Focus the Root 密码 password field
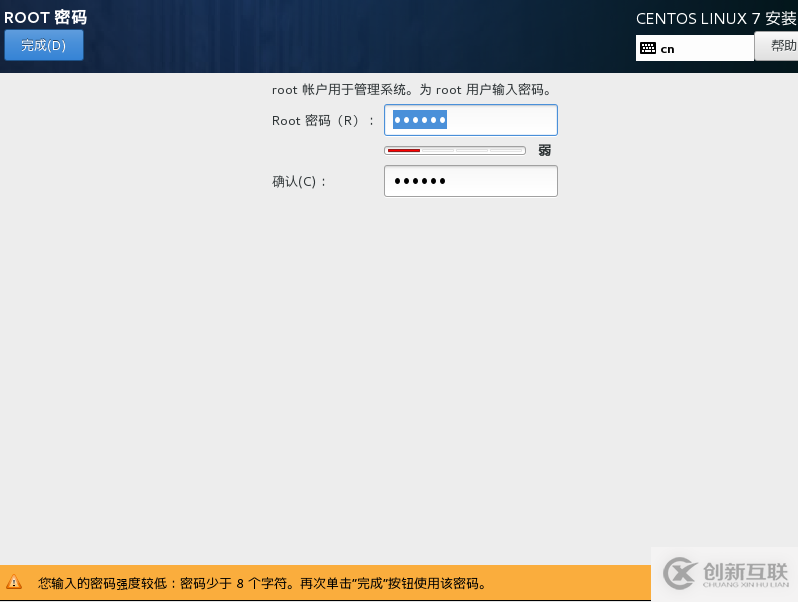Screen dimensions: 798x602 (x=471, y=120)
